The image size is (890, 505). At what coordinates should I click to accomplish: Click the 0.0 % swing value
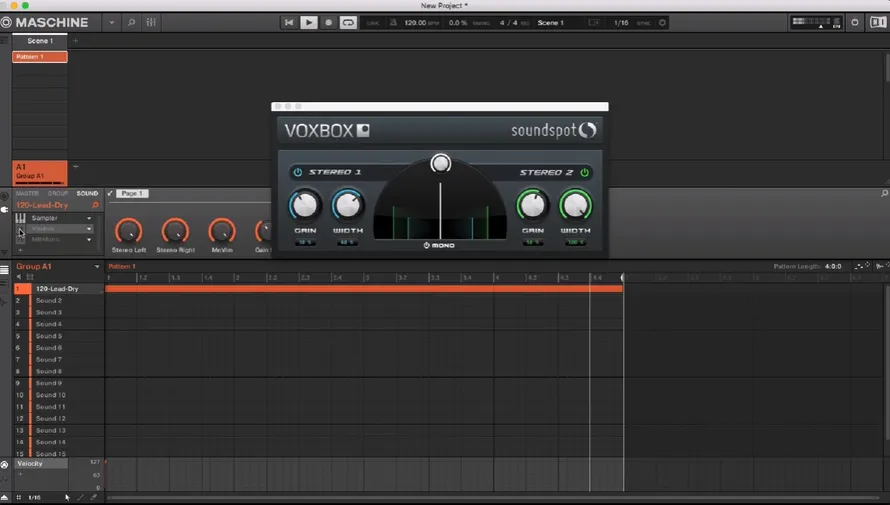[x=457, y=23]
